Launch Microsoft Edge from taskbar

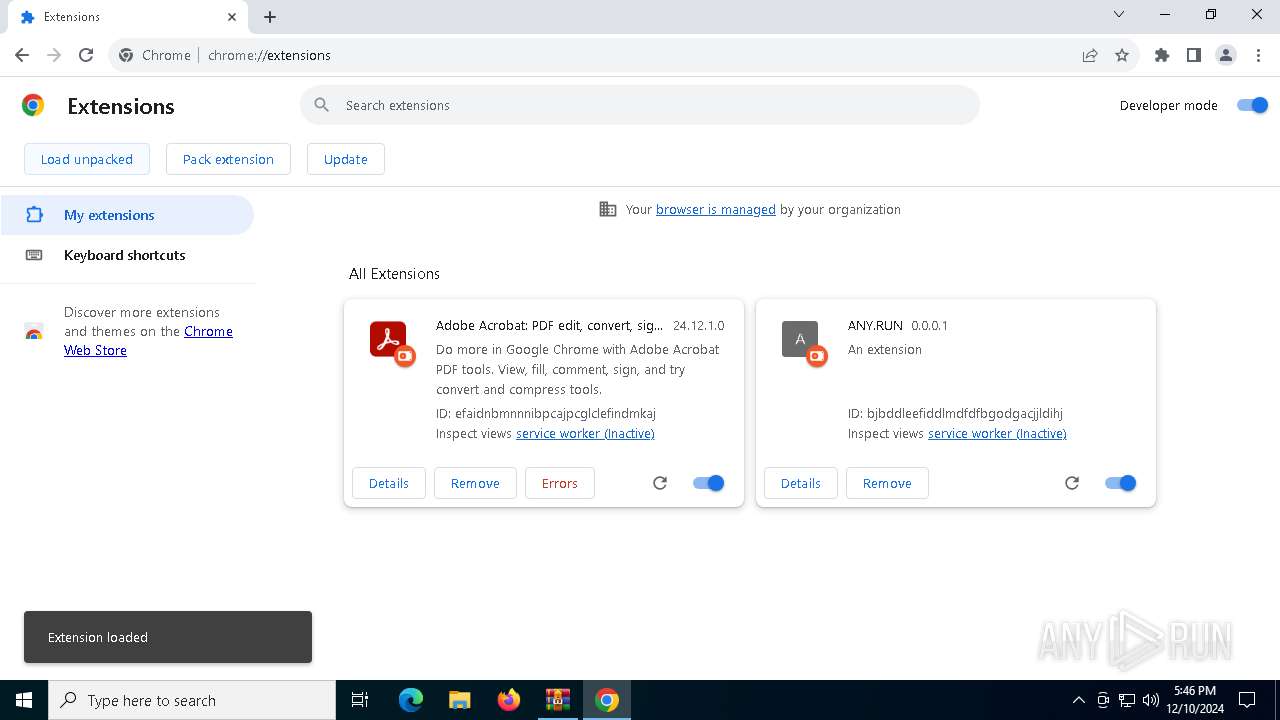coord(411,700)
